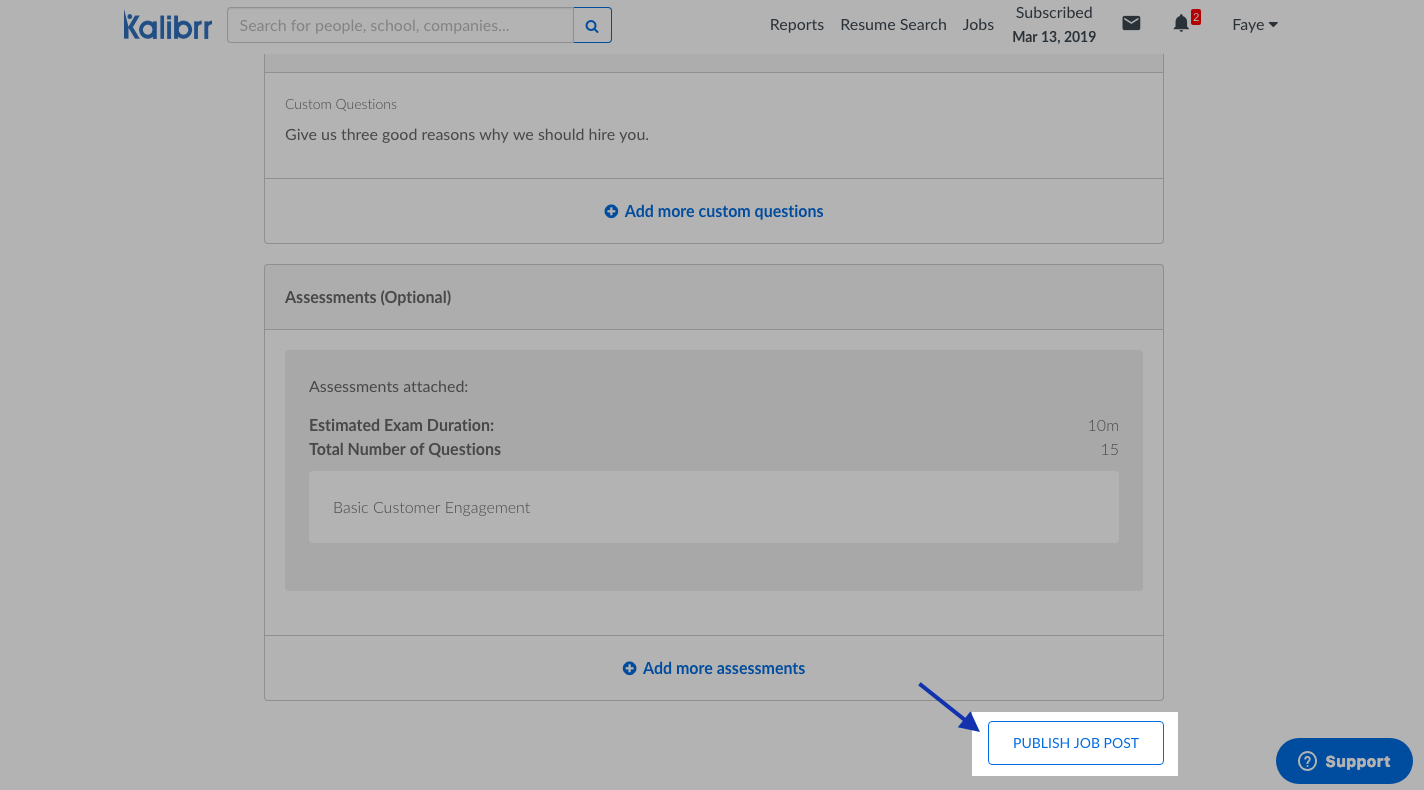Select the Basic Customer Engagement assessment card
The width and height of the screenshot is (1424, 790).
click(713, 507)
